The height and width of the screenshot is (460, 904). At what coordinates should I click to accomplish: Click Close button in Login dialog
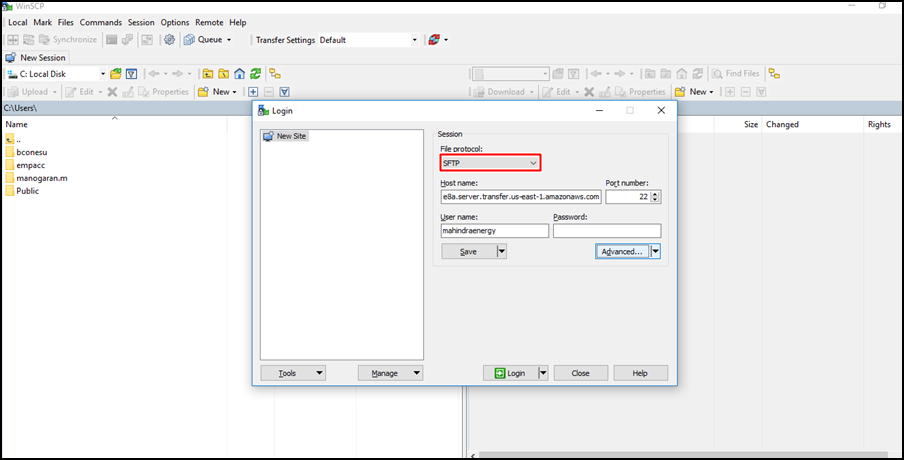coord(581,373)
